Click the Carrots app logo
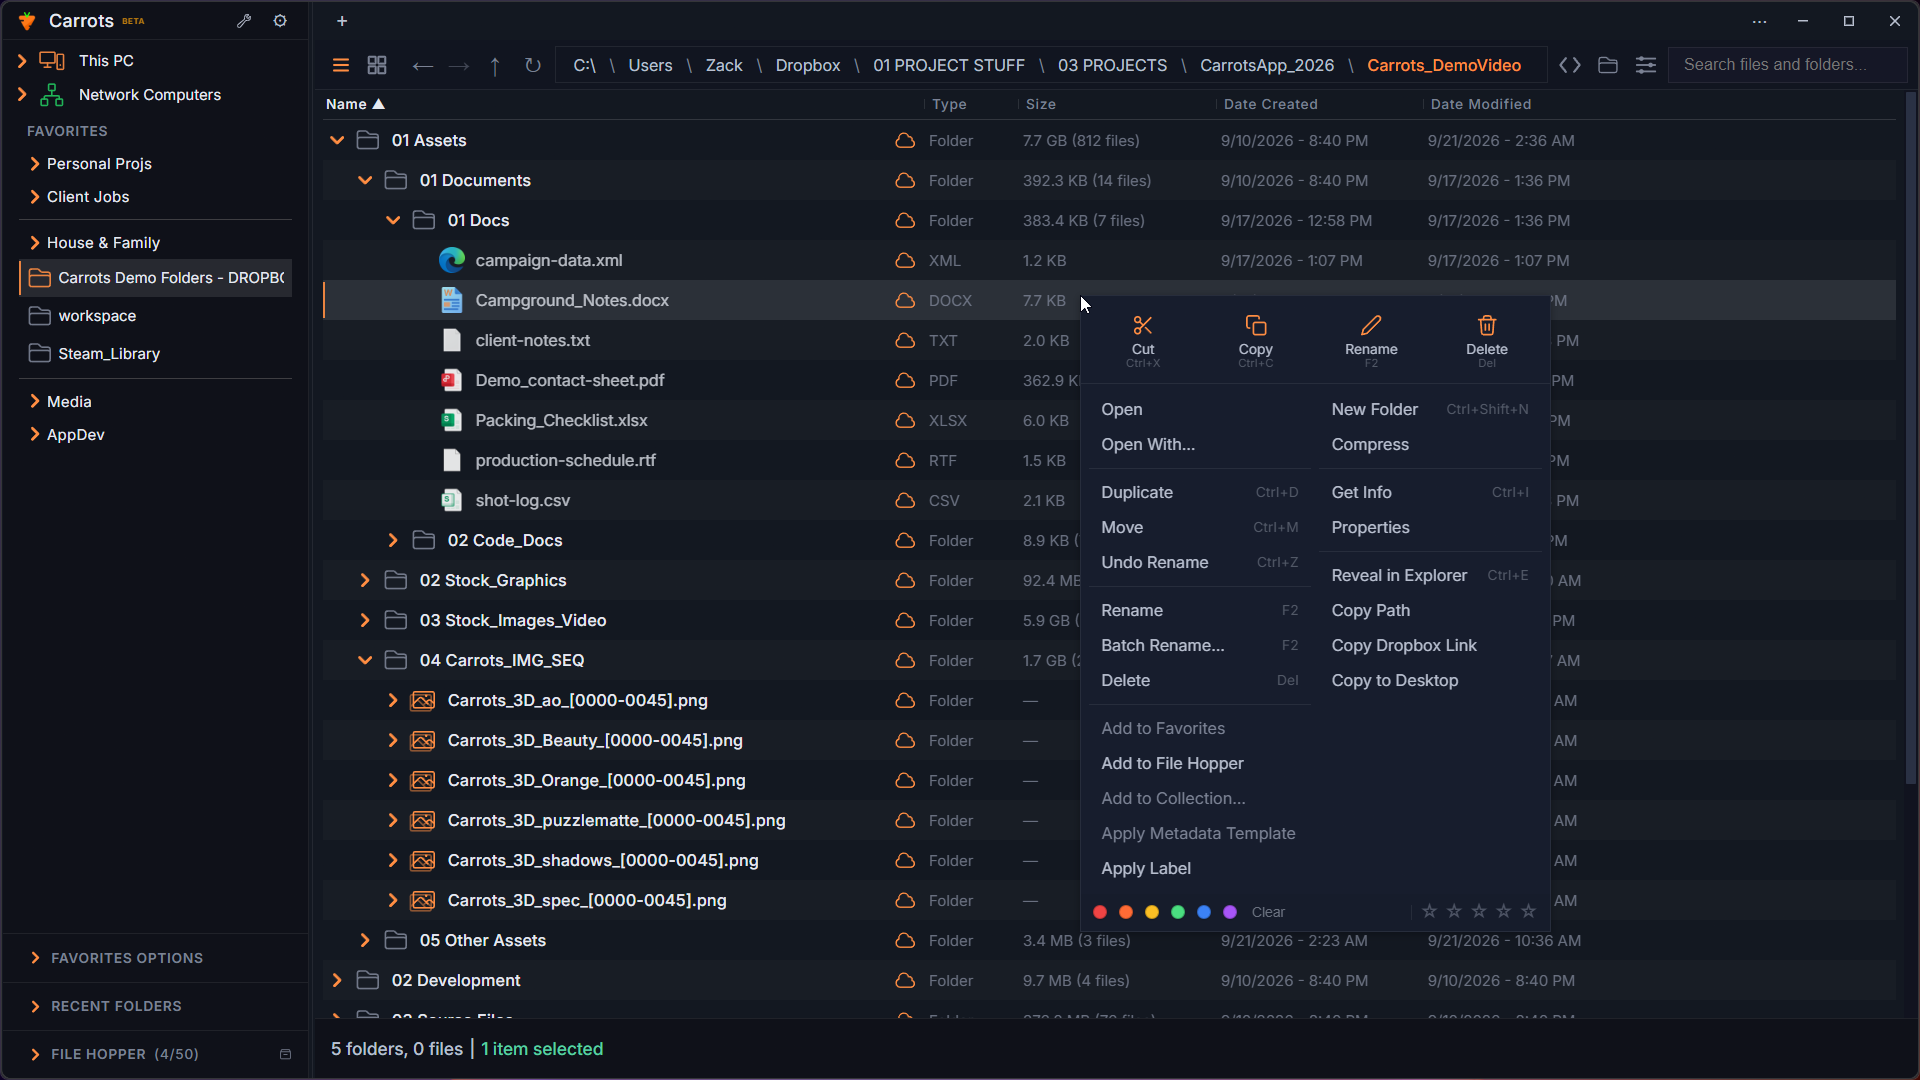Viewport: 1920px width, 1080px height. 27,21
